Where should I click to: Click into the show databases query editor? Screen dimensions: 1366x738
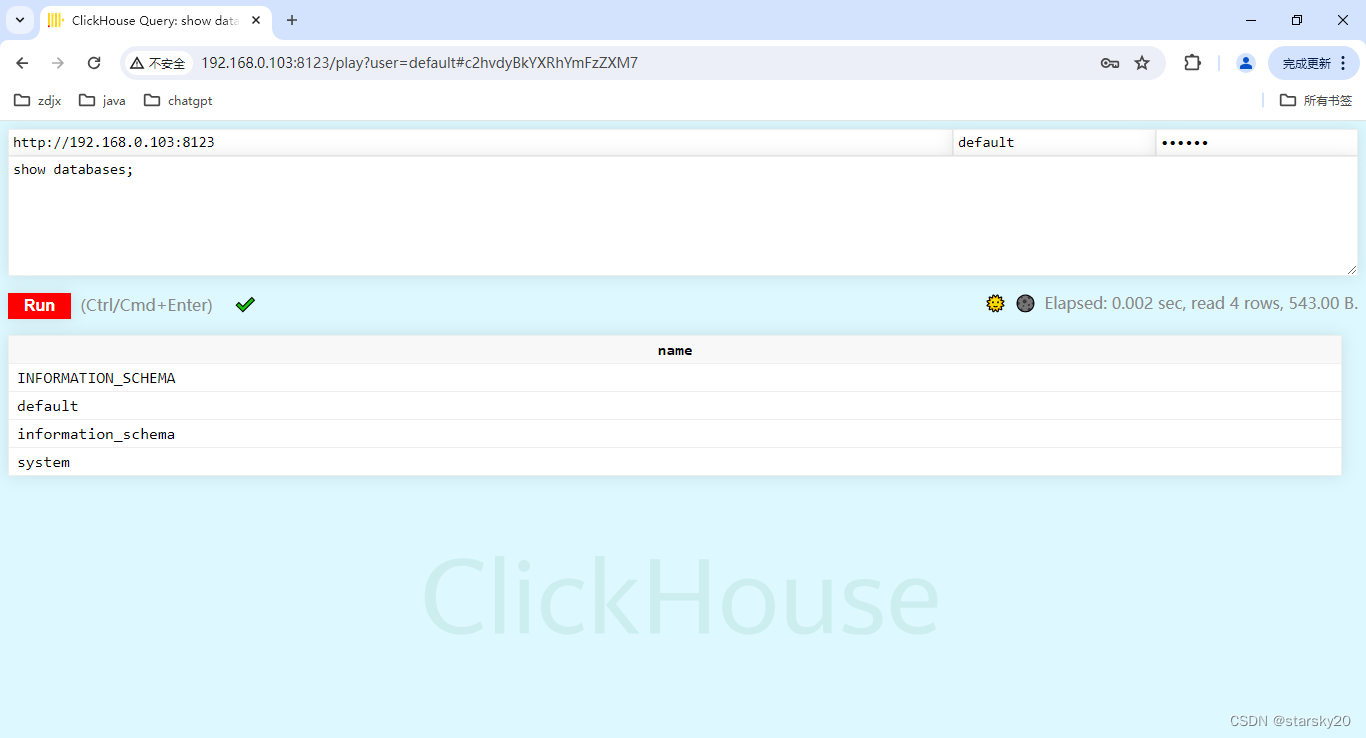click(x=683, y=215)
